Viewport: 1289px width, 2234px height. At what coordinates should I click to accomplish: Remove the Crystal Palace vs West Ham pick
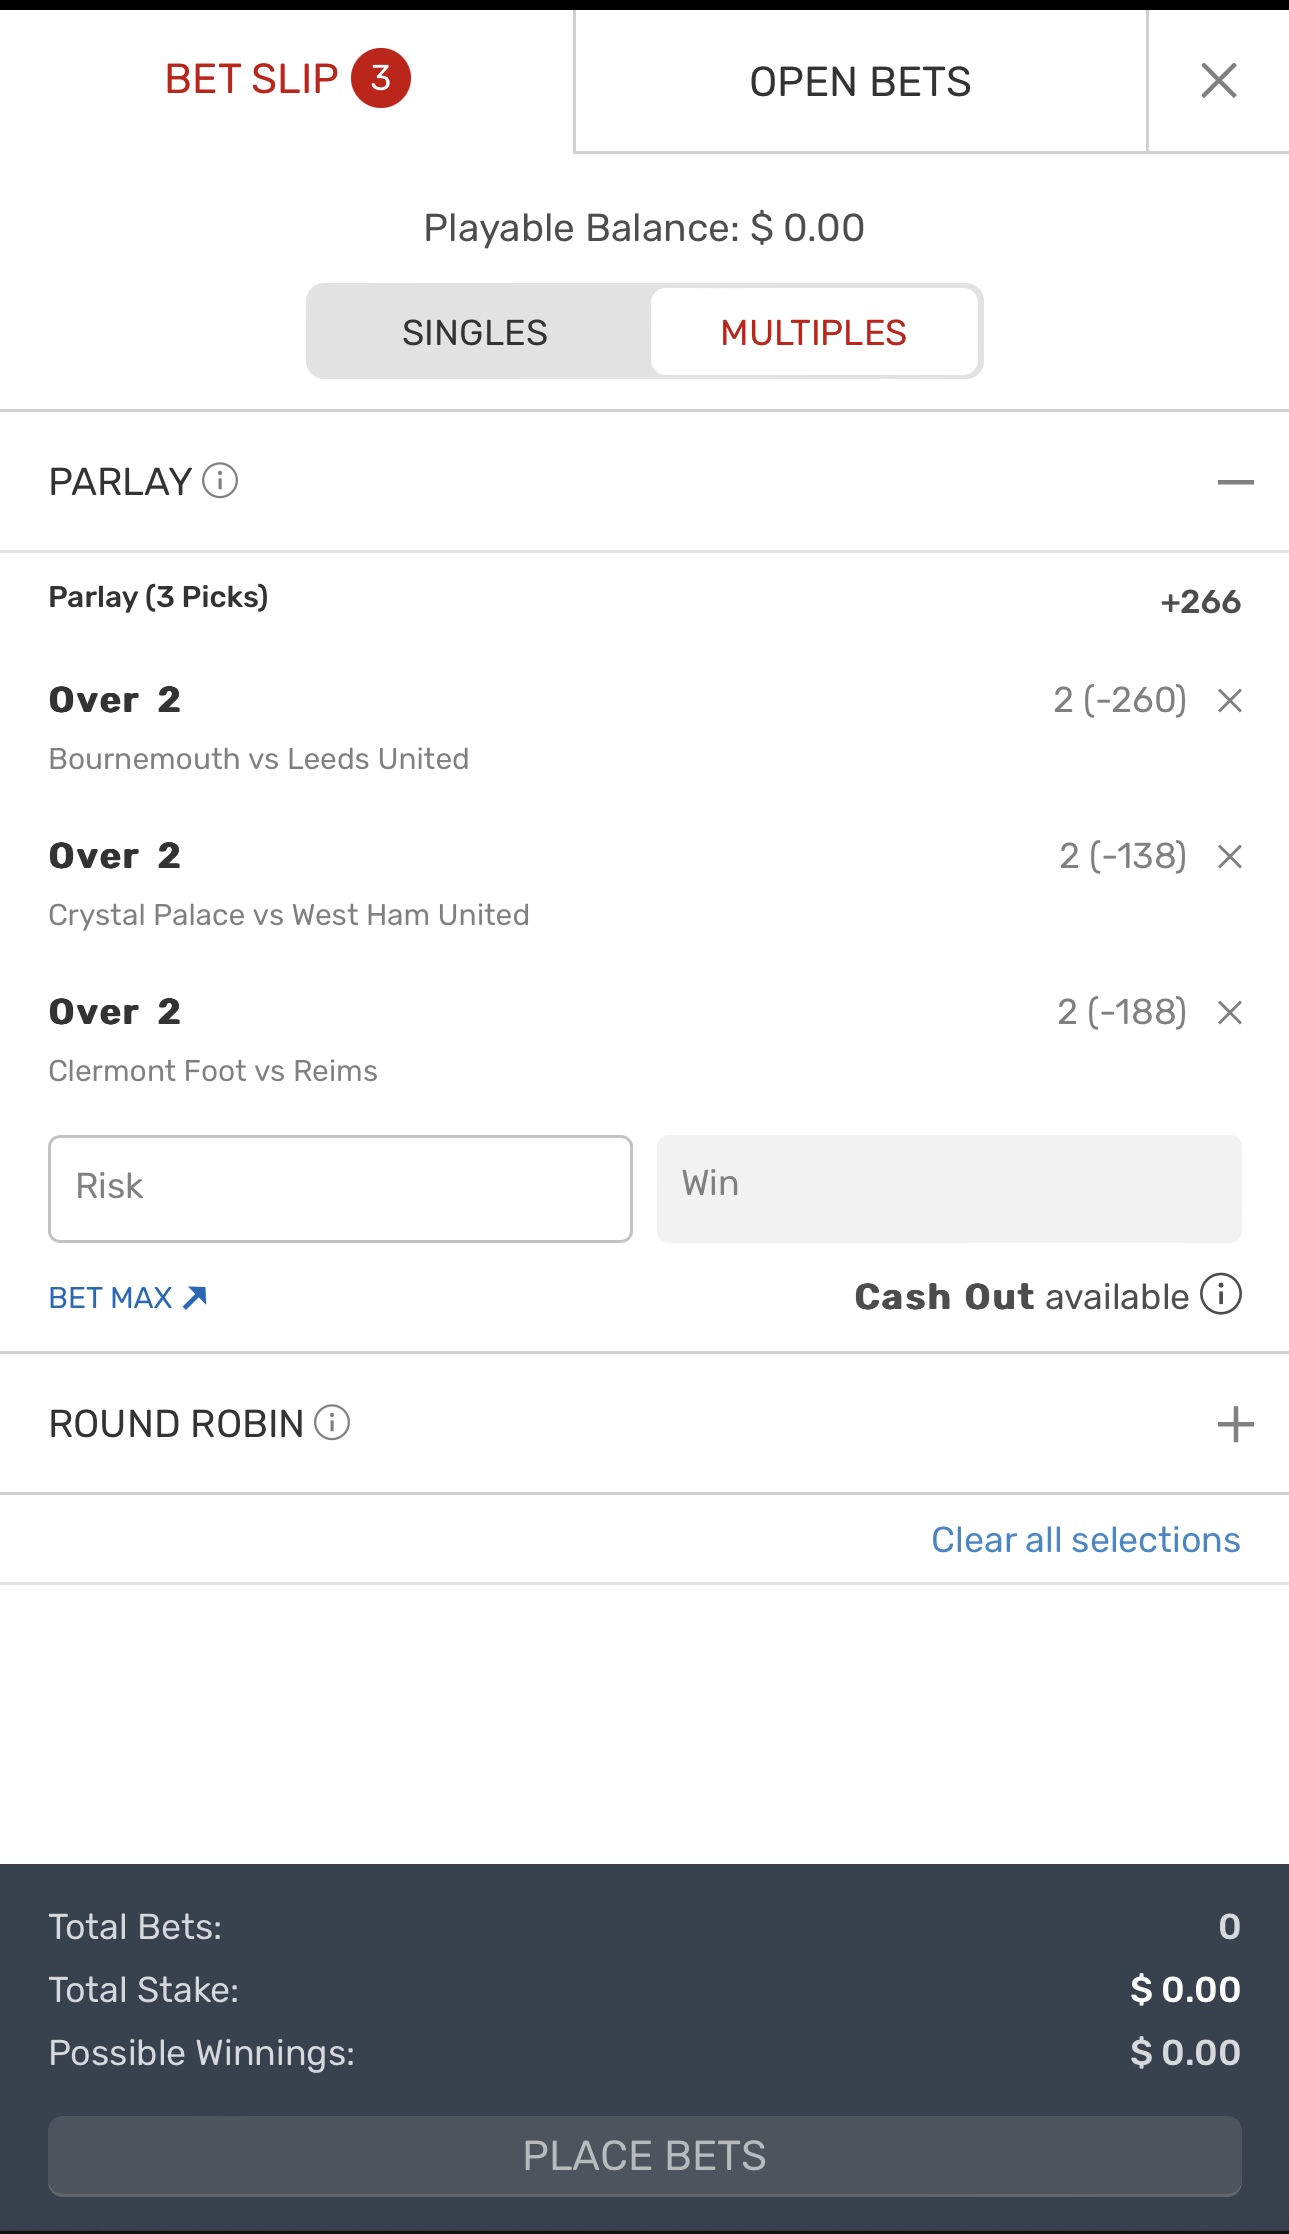point(1230,857)
